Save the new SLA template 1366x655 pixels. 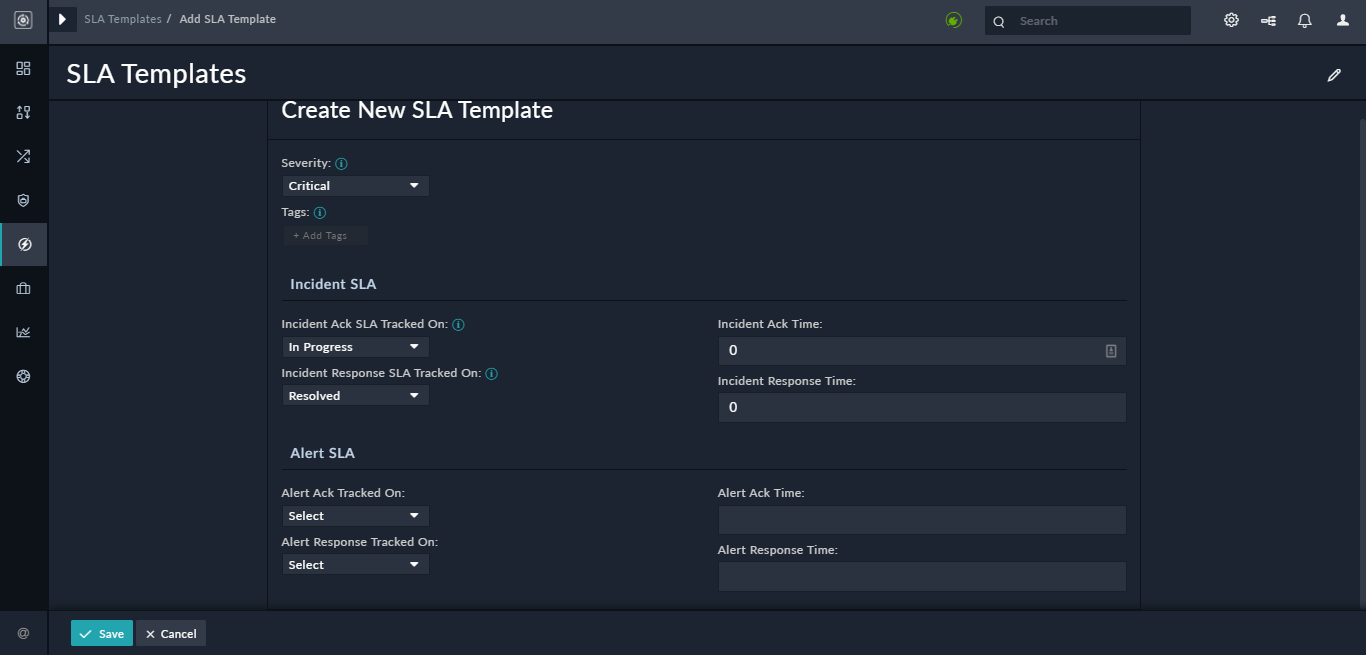pyautogui.click(x=101, y=633)
